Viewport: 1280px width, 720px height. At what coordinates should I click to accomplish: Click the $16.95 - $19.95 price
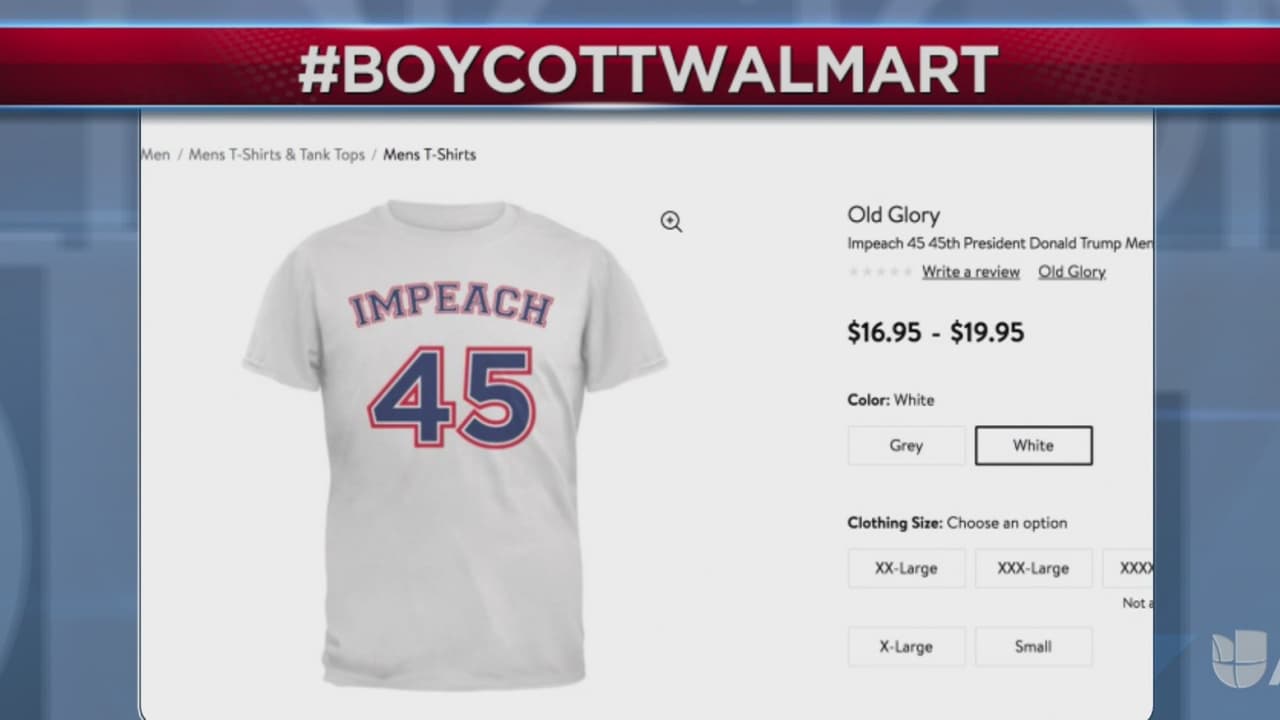point(935,333)
